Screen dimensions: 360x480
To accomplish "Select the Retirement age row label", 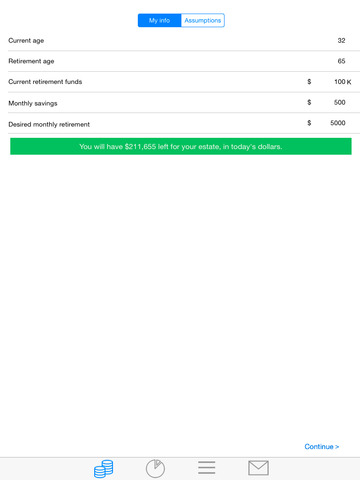I will [31, 61].
